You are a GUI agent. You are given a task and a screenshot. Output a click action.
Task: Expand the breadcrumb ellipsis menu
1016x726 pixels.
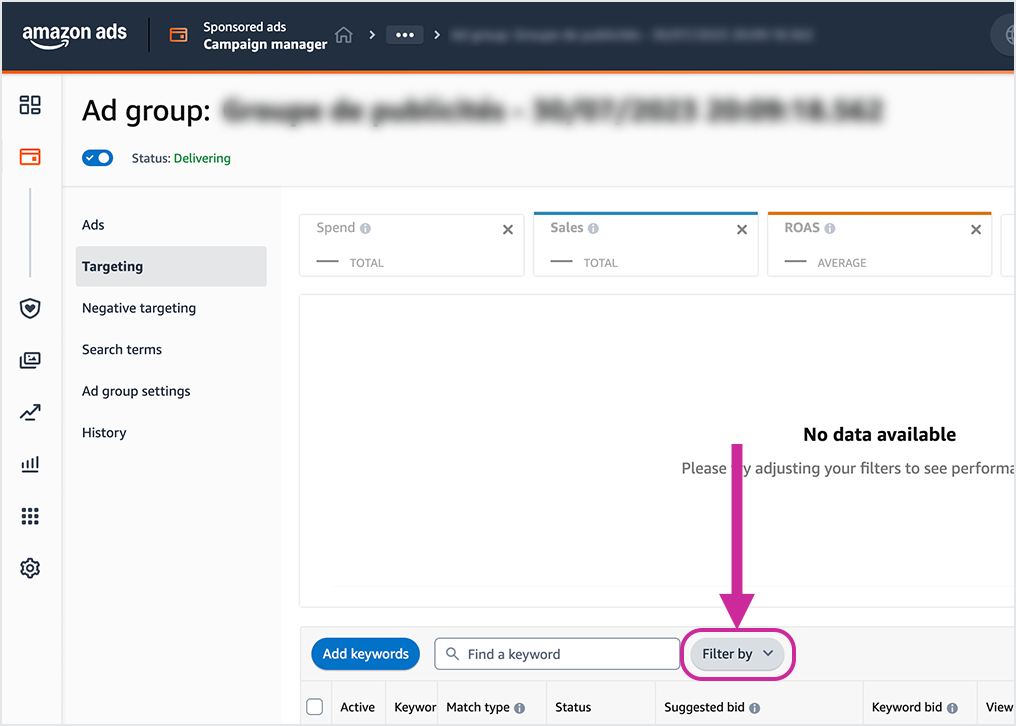click(404, 35)
